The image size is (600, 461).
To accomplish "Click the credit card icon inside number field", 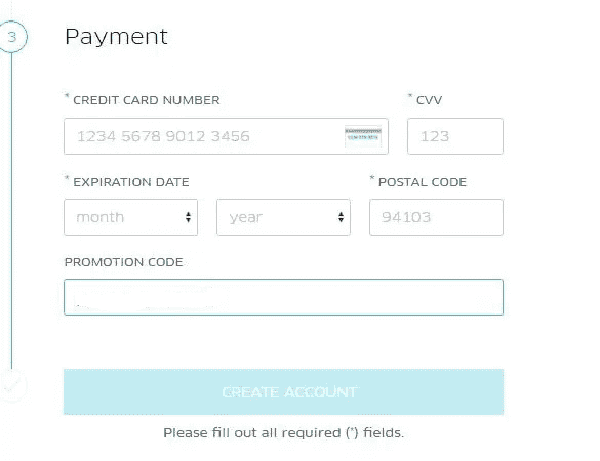I will click(363, 137).
